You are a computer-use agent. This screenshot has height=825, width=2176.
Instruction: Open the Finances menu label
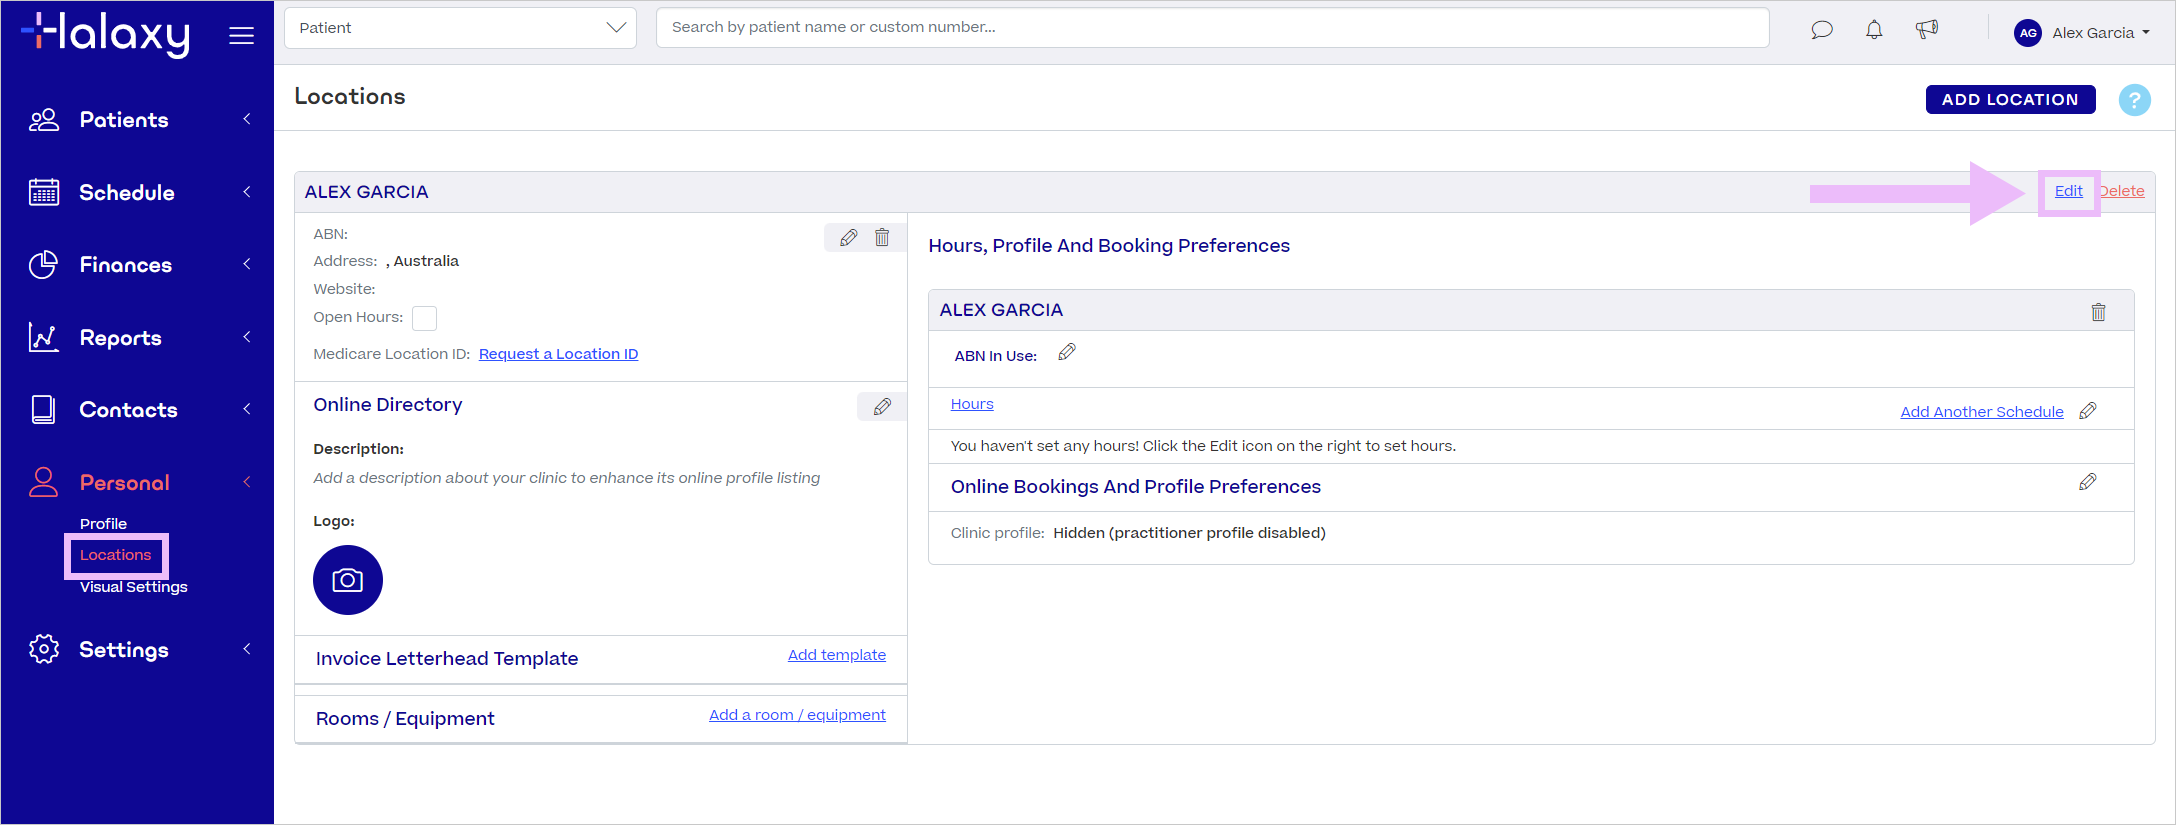(x=126, y=265)
